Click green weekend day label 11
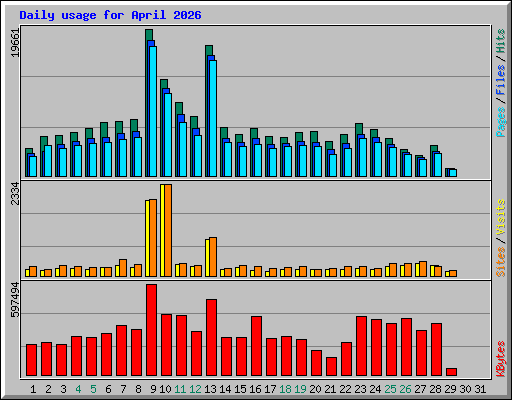 click(180, 389)
